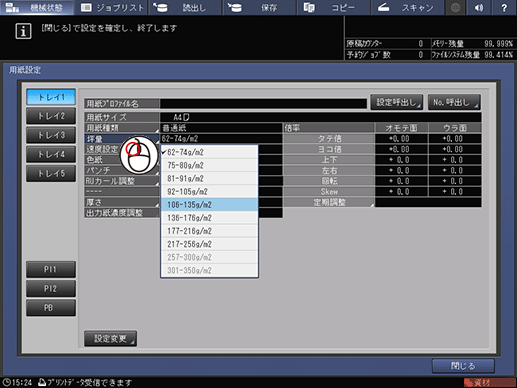Select the PI2 tray button

click(51, 288)
